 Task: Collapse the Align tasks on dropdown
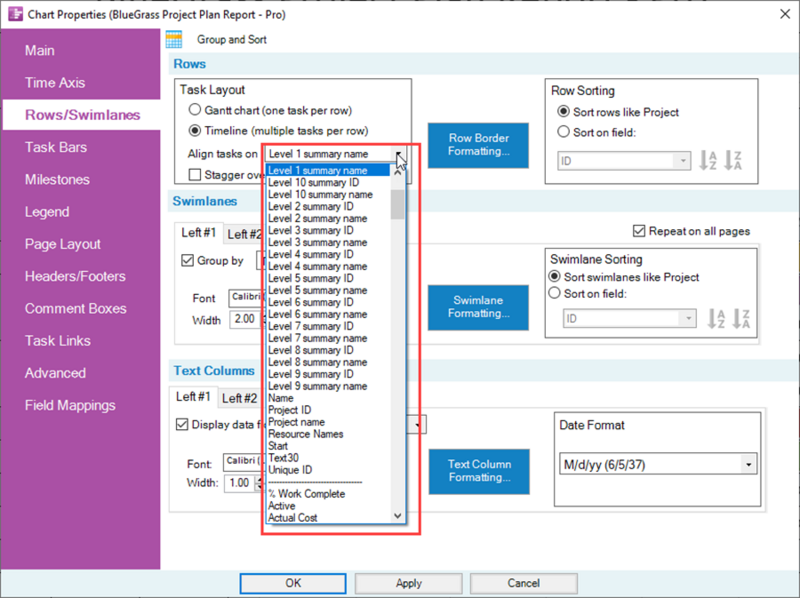(x=398, y=154)
